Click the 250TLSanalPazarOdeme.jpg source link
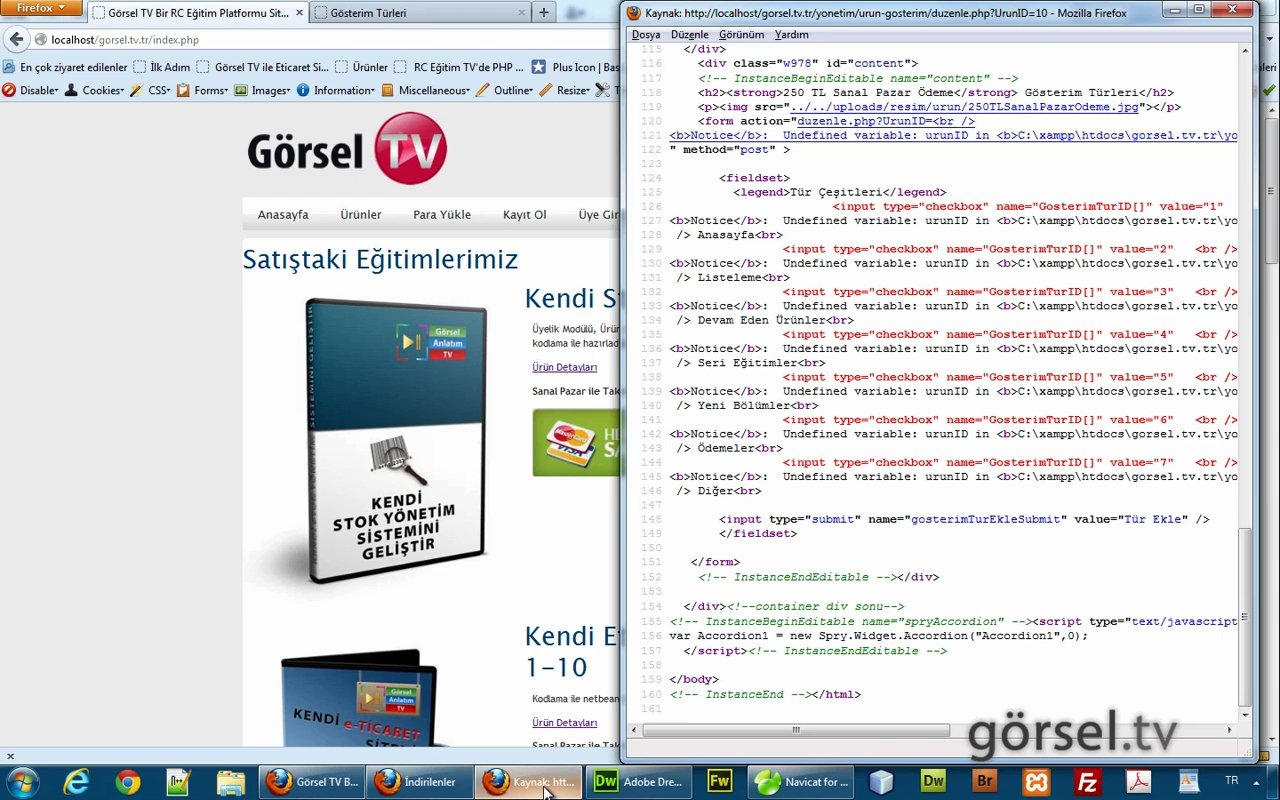The width and height of the screenshot is (1280, 800). pyautogui.click(x=965, y=107)
